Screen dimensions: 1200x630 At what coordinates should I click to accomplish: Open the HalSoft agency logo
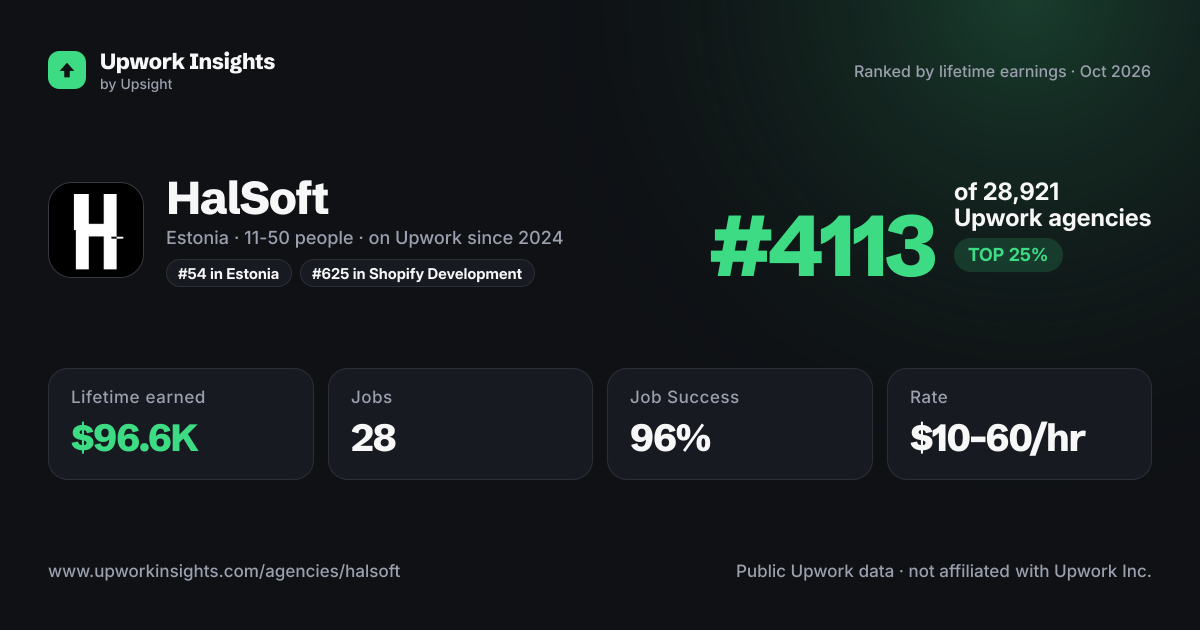(x=96, y=230)
